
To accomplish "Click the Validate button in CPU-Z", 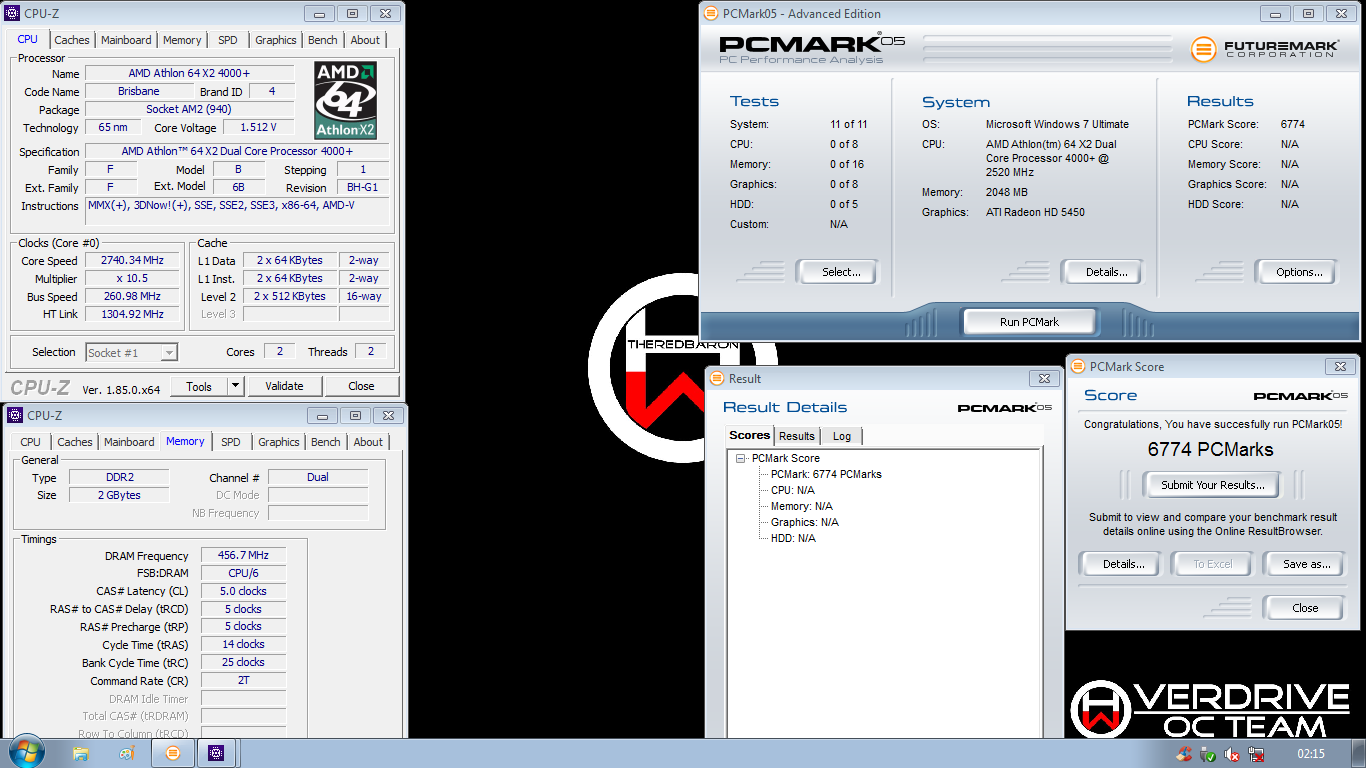I will [284, 386].
